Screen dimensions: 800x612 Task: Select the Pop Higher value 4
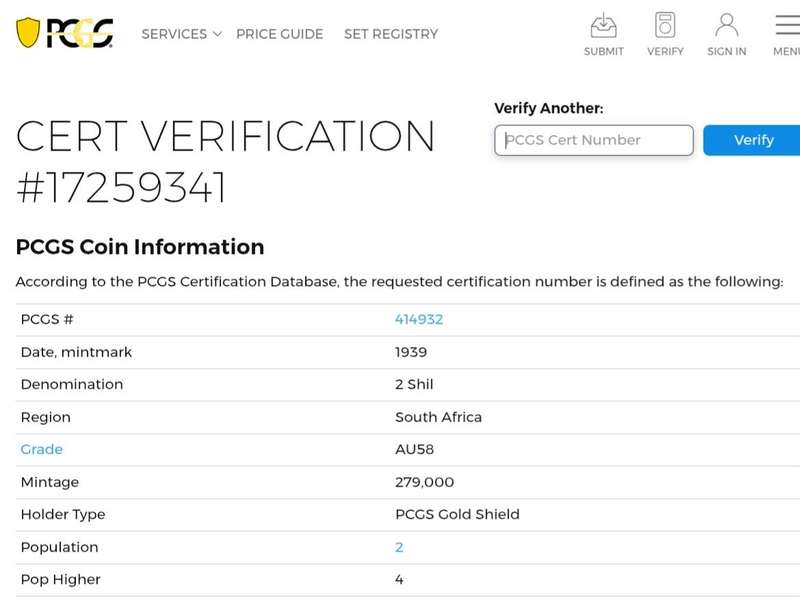(399, 579)
